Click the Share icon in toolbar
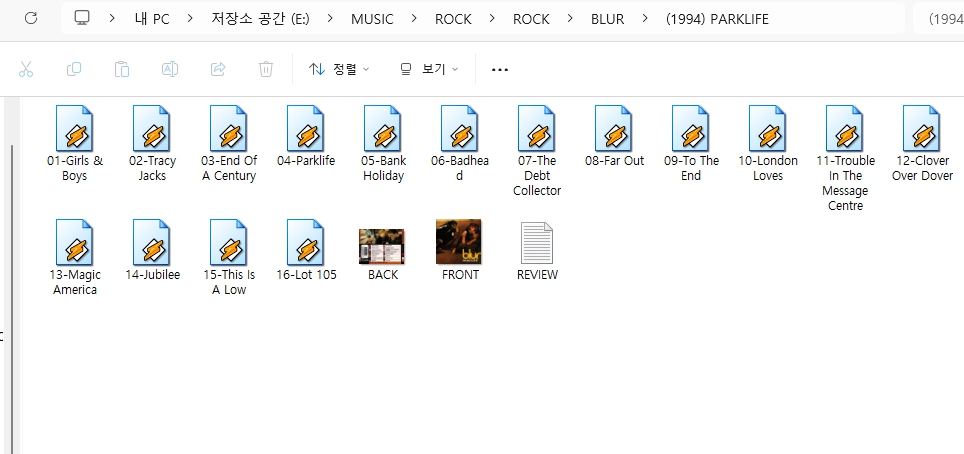 click(x=218, y=69)
